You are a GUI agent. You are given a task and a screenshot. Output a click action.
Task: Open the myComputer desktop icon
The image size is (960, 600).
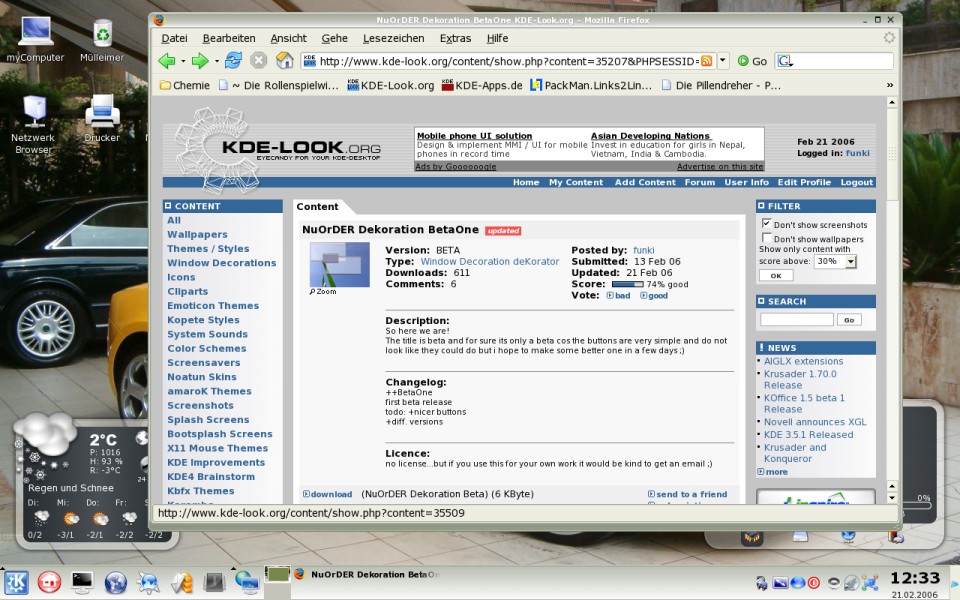point(36,39)
